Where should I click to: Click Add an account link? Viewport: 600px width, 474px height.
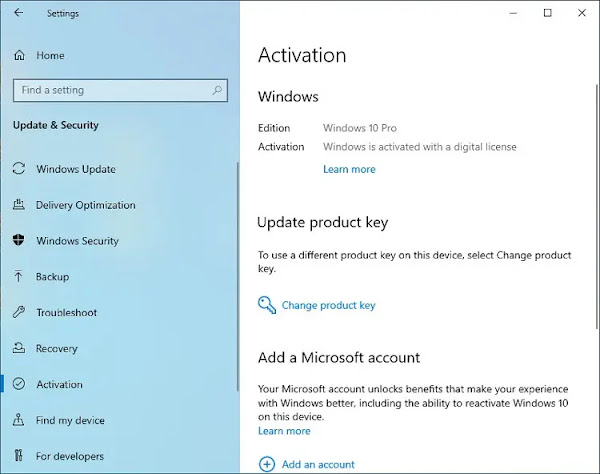(x=318, y=464)
